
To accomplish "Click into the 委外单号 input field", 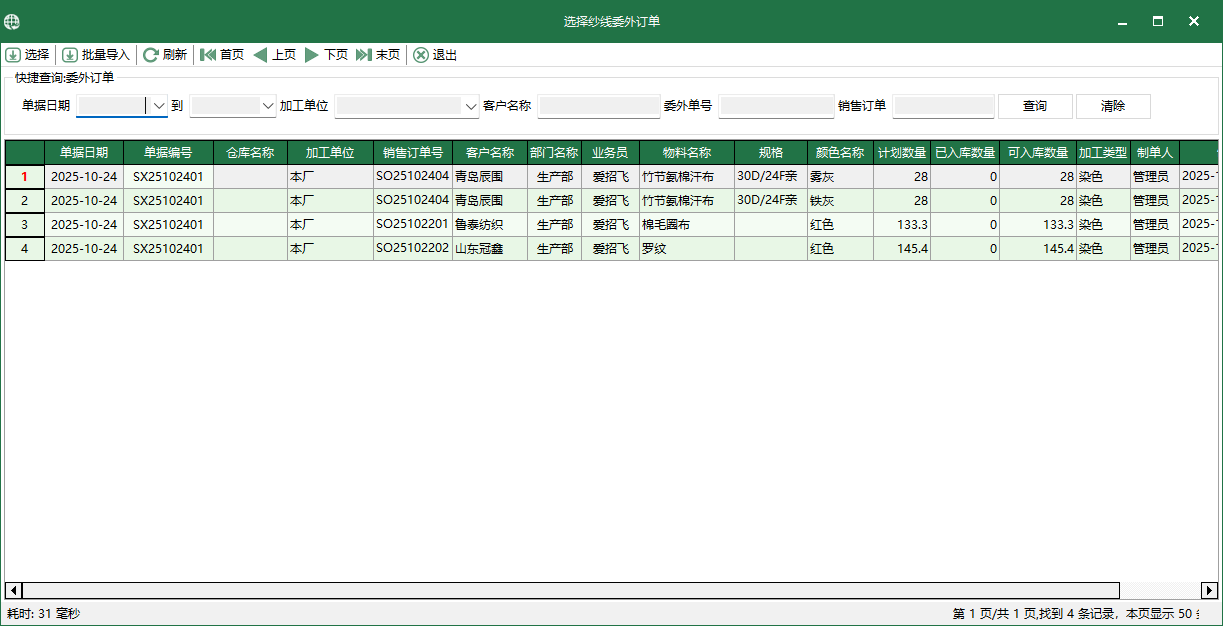I will tap(776, 105).
